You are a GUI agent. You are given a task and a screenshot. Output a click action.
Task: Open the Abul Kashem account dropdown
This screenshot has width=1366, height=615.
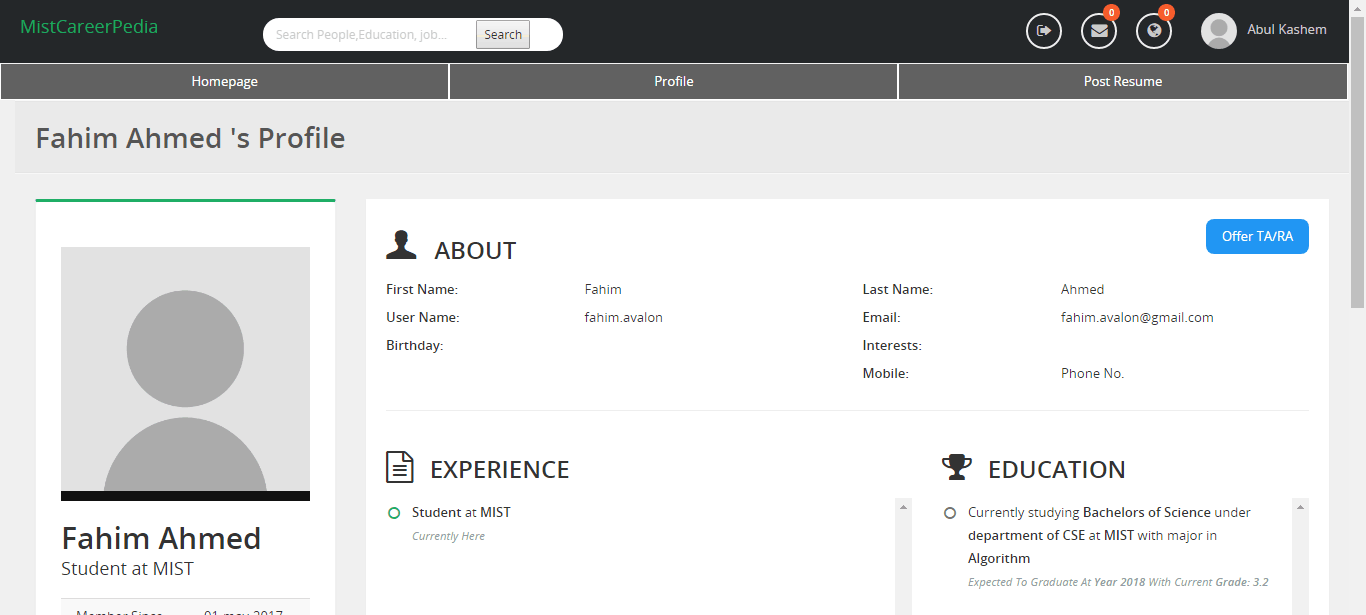1286,30
